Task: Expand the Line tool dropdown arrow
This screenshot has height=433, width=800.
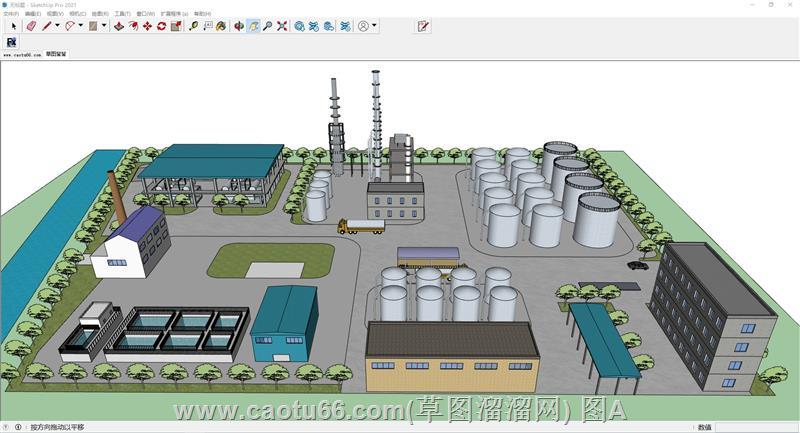Action: tap(57, 26)
